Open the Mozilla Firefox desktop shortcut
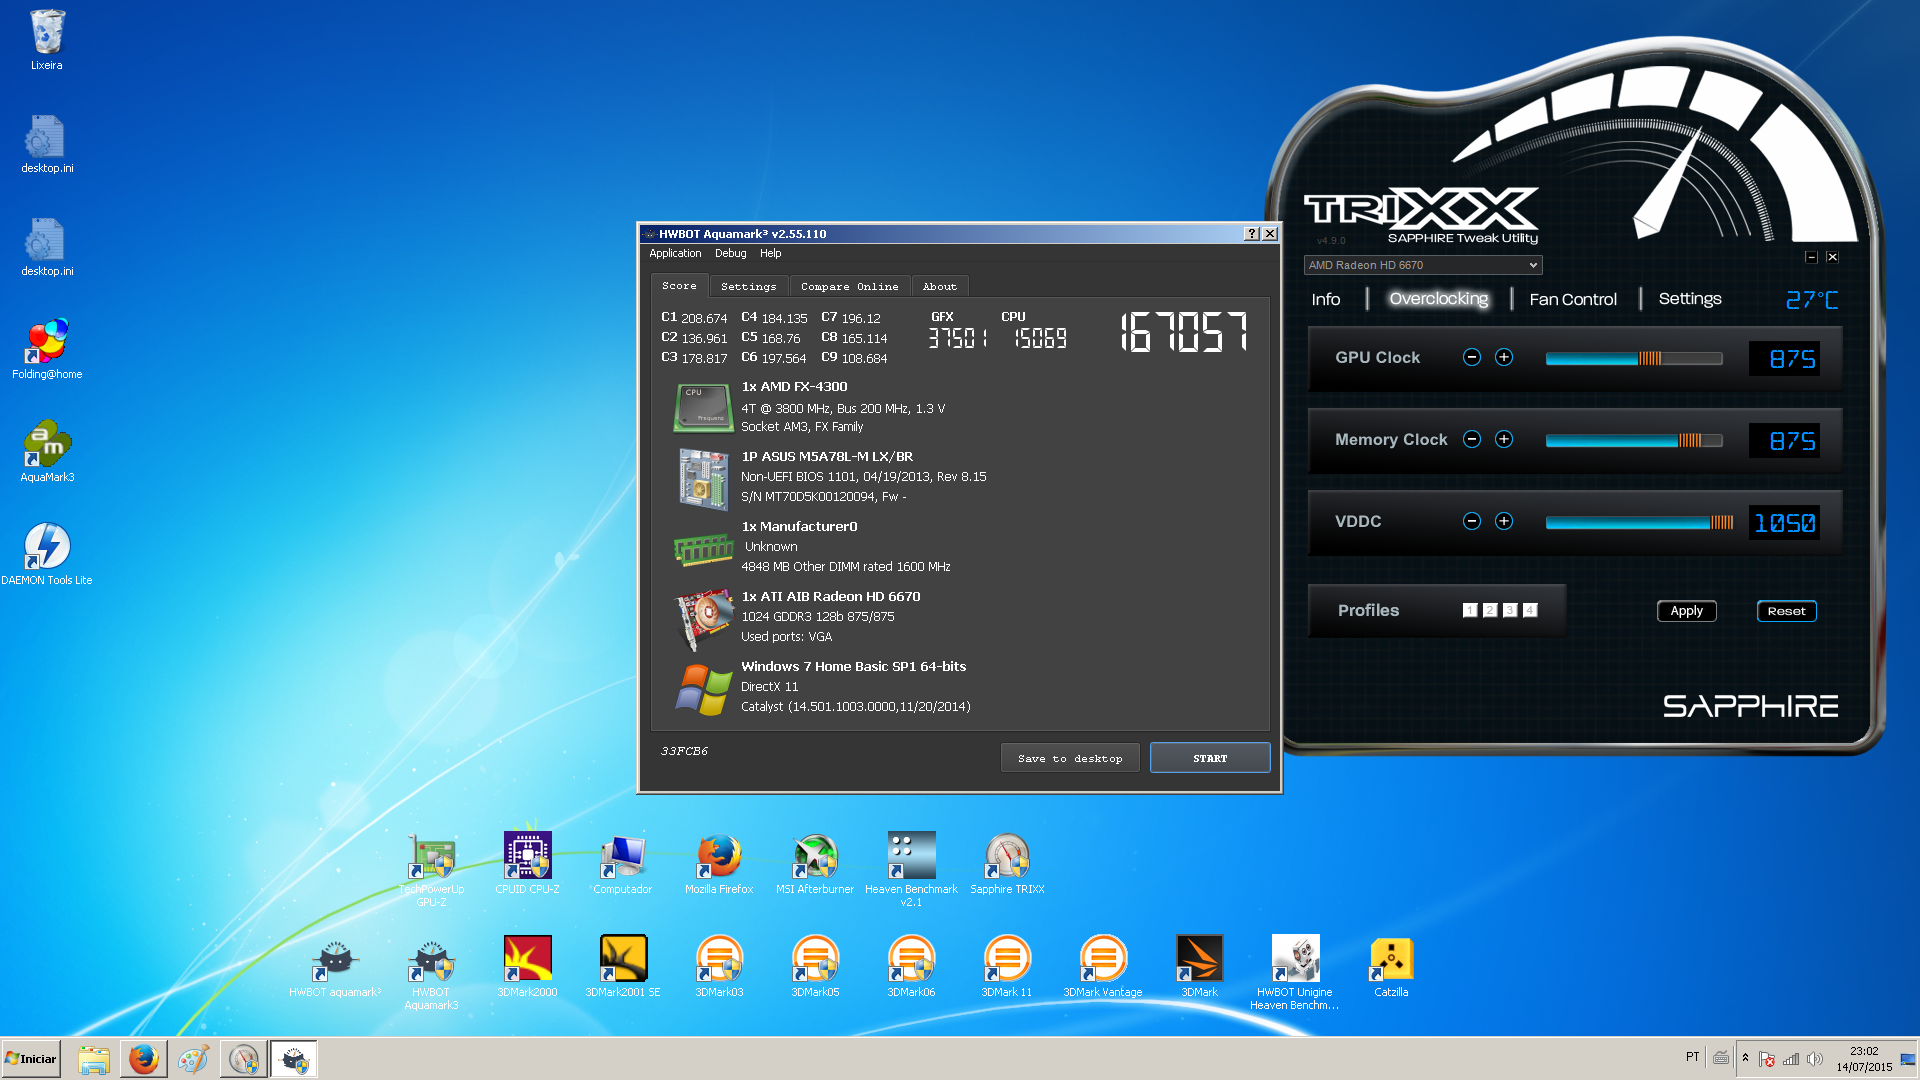The width and height of the screenshot is (1920, 1080). [719, 863]
